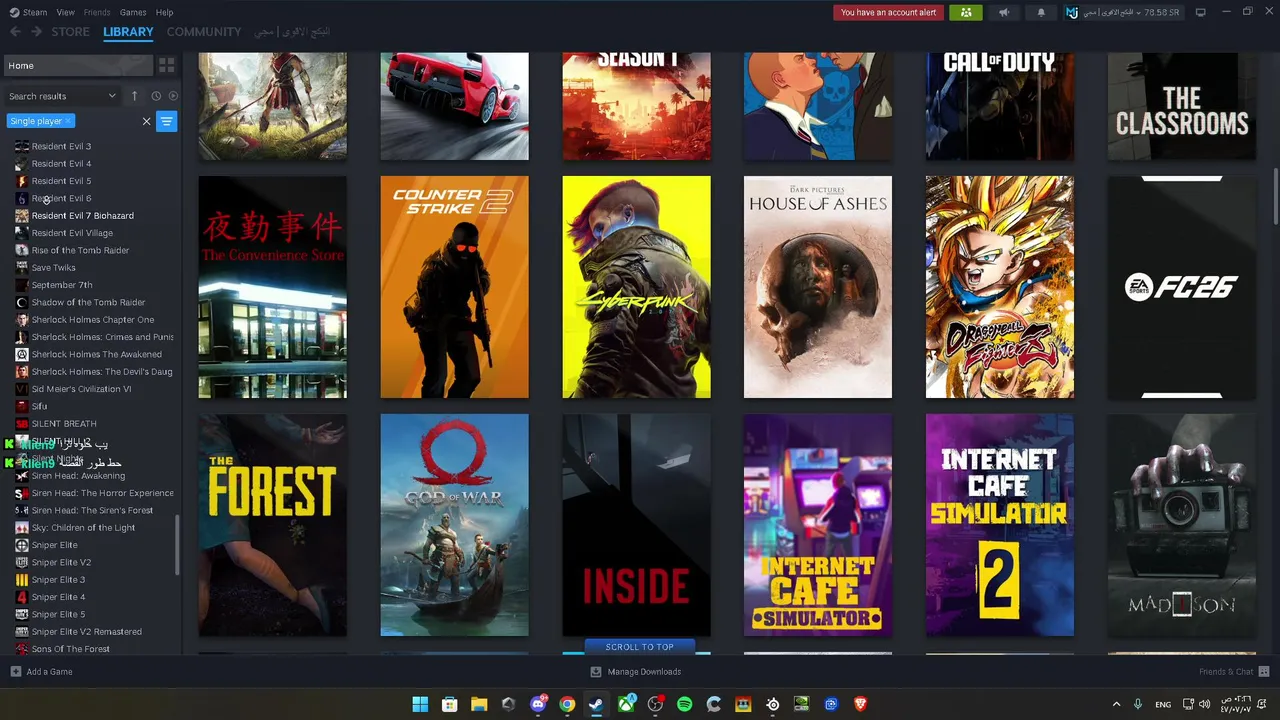This screenshot has height=720, width=1280.
Task: Select Resident Evil 4 in list
Action: pyautogui.click(x=61, y=164)
